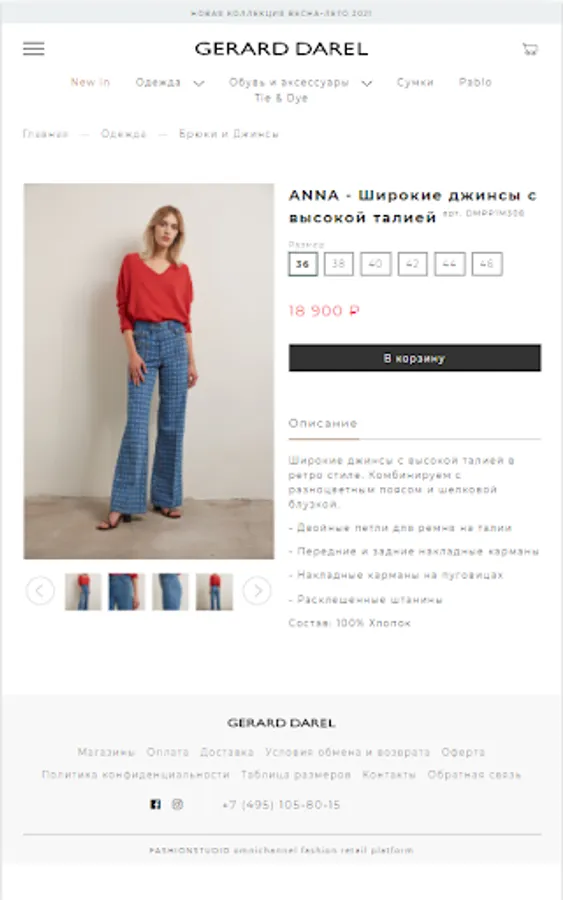Image resolution: width=563 pixels, height=900 pixels.
Task: Go to homepage via header GERARD DAREL logo
Action: click(x=281, y=49)
